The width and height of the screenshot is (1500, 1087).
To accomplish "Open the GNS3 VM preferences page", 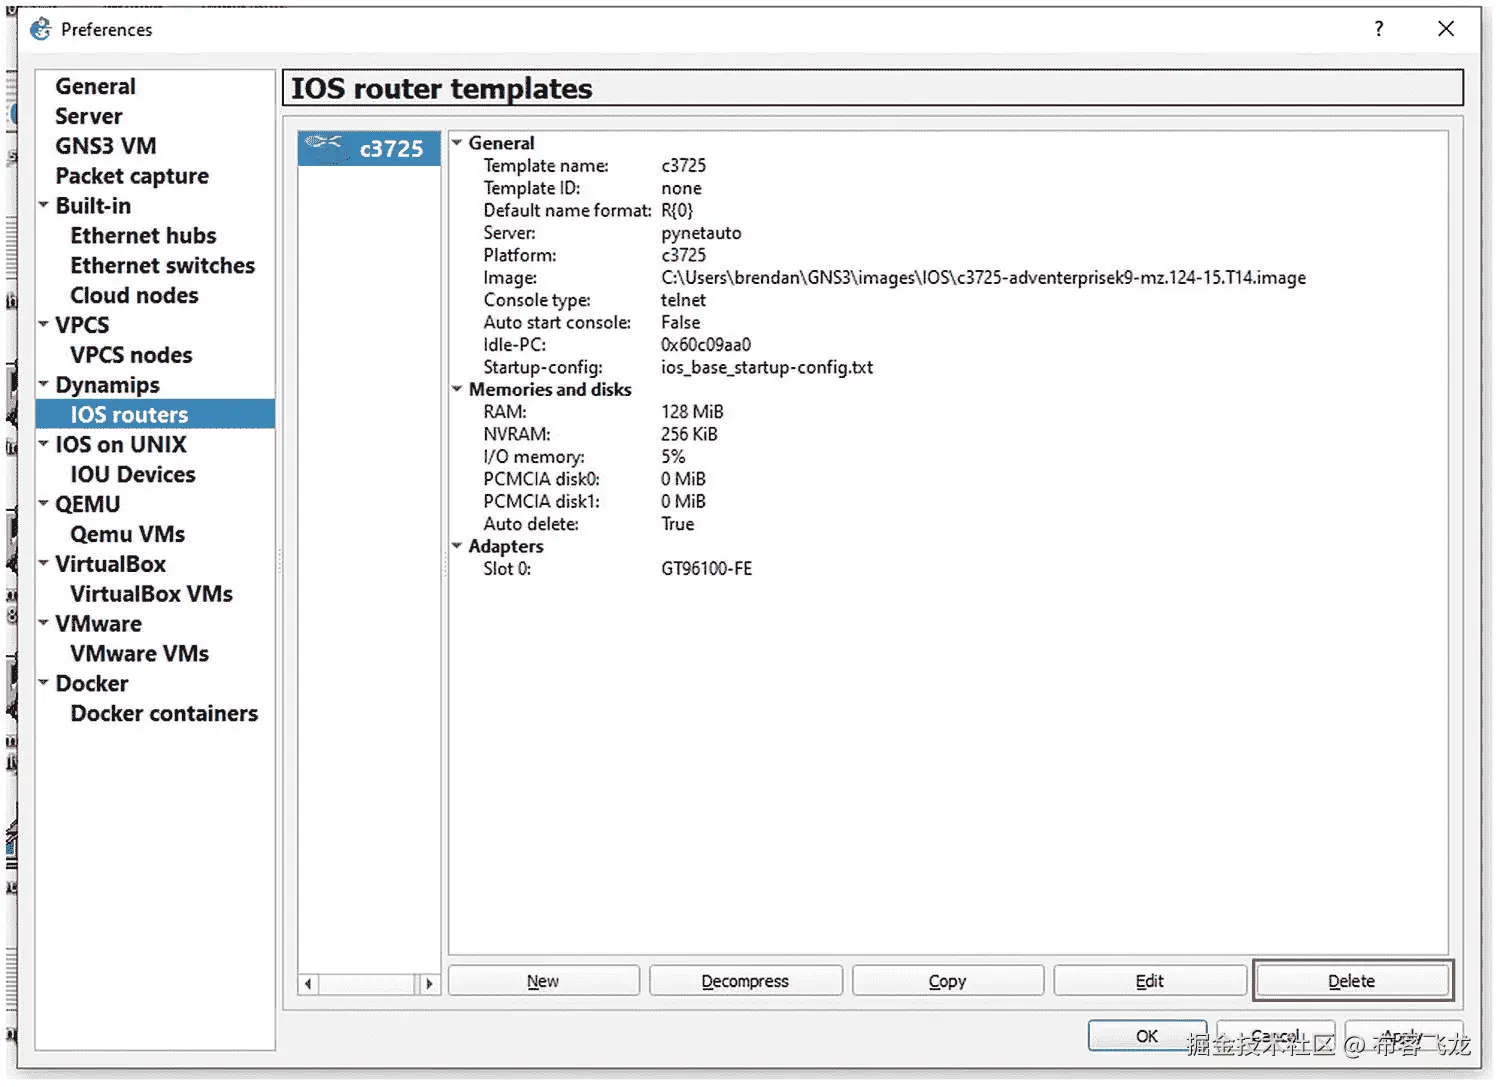I will [105, 145].
